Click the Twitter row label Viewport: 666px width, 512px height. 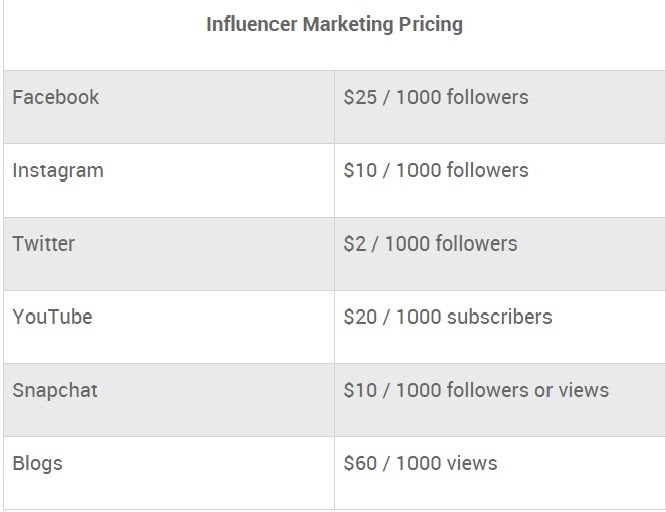(43, 243)
